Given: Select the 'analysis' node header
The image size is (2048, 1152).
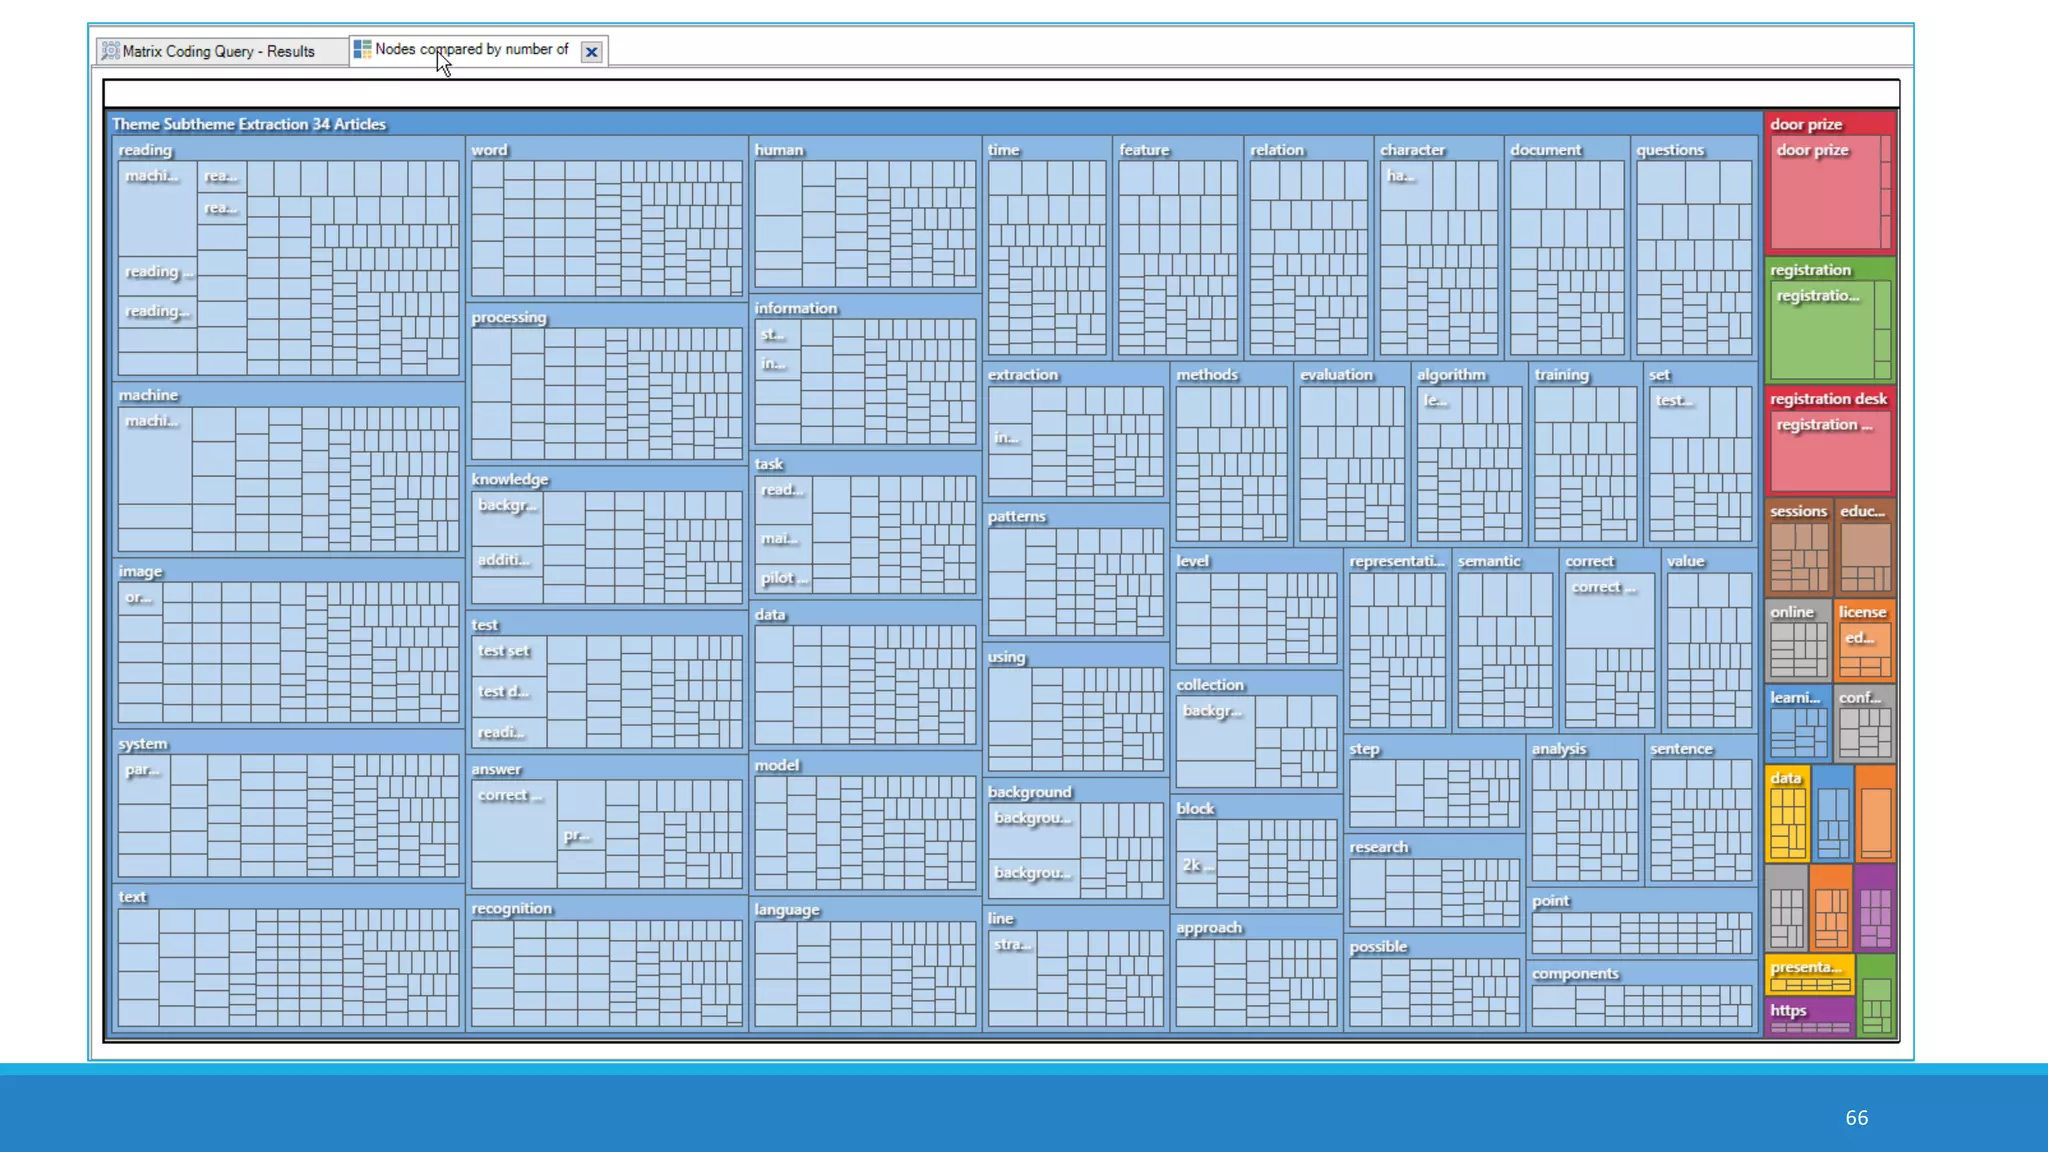Looking at the screenshot, I should tap(1559, 749).
